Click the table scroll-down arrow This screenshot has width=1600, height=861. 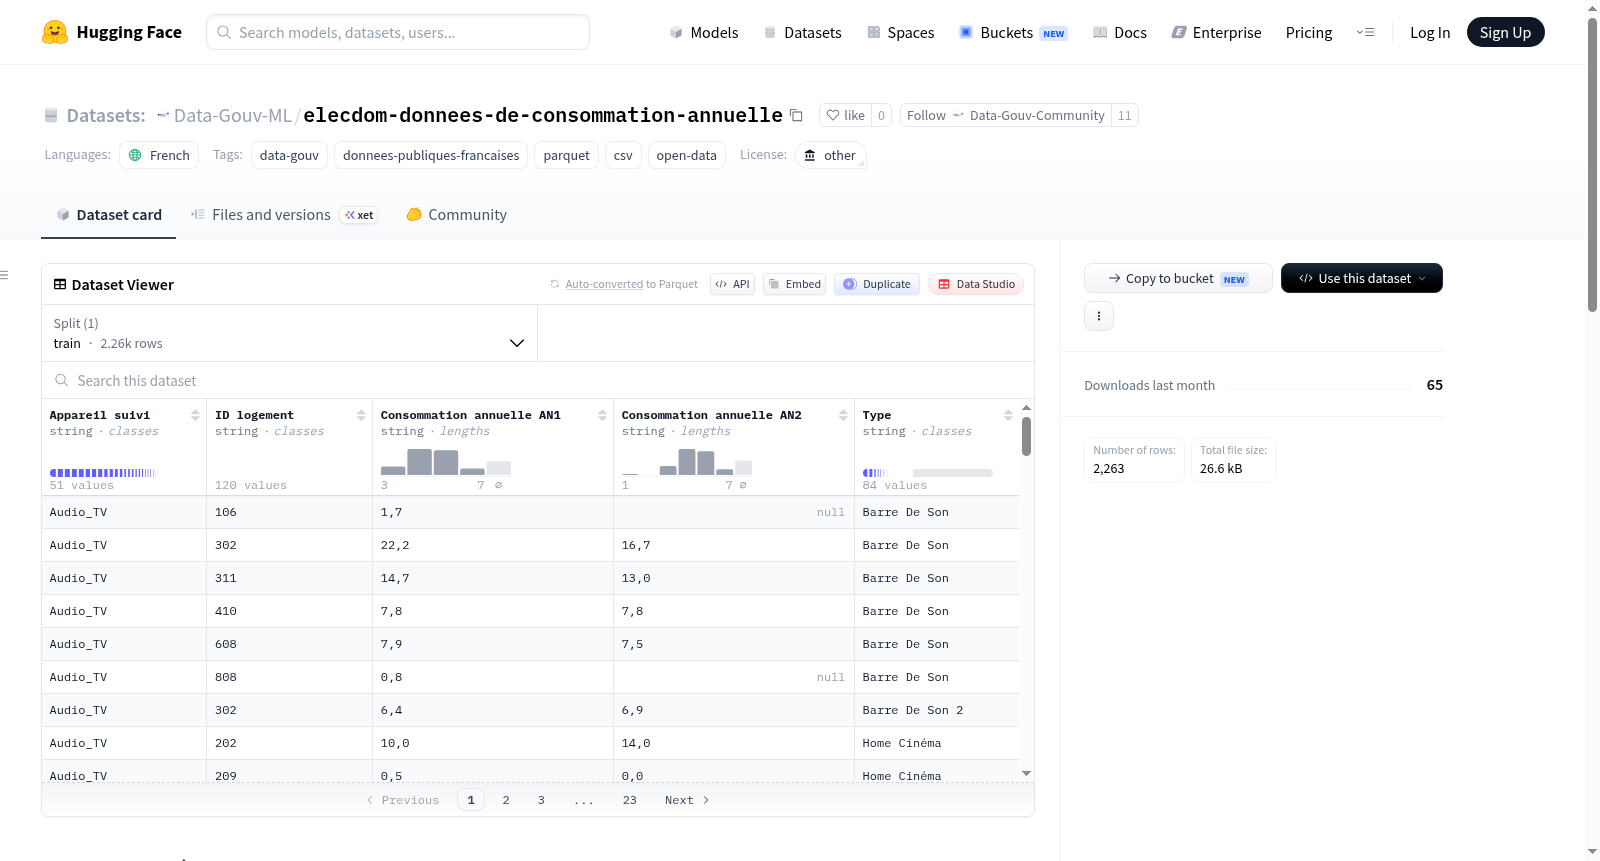pos(1026,773)
